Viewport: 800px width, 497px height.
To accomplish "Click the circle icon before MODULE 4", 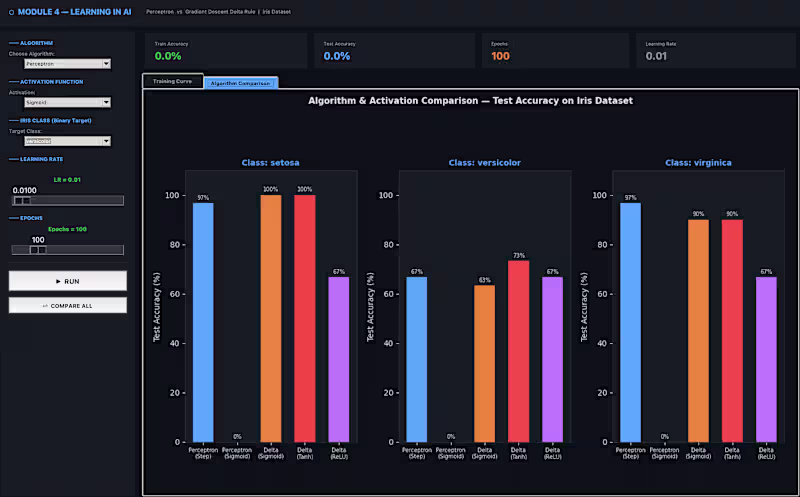I will 12,12.
